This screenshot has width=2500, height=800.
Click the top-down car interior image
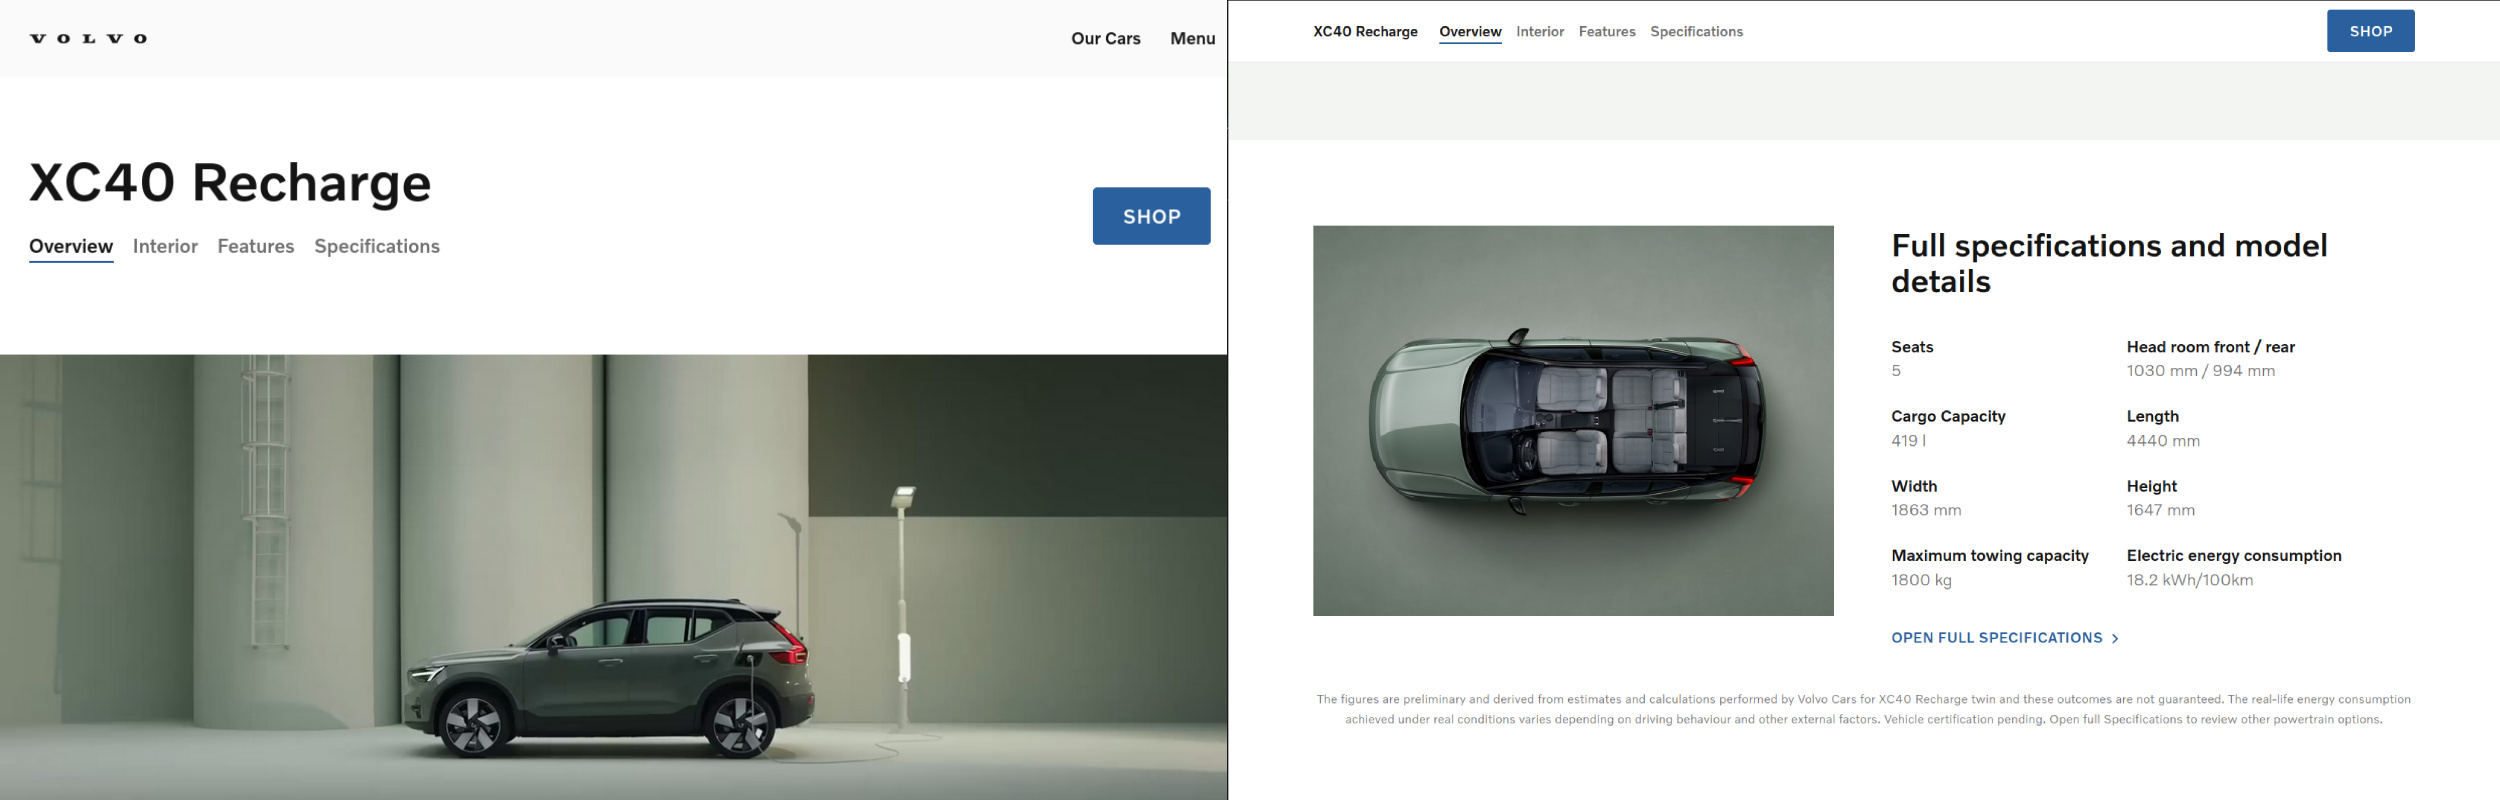coord(1573,420)
